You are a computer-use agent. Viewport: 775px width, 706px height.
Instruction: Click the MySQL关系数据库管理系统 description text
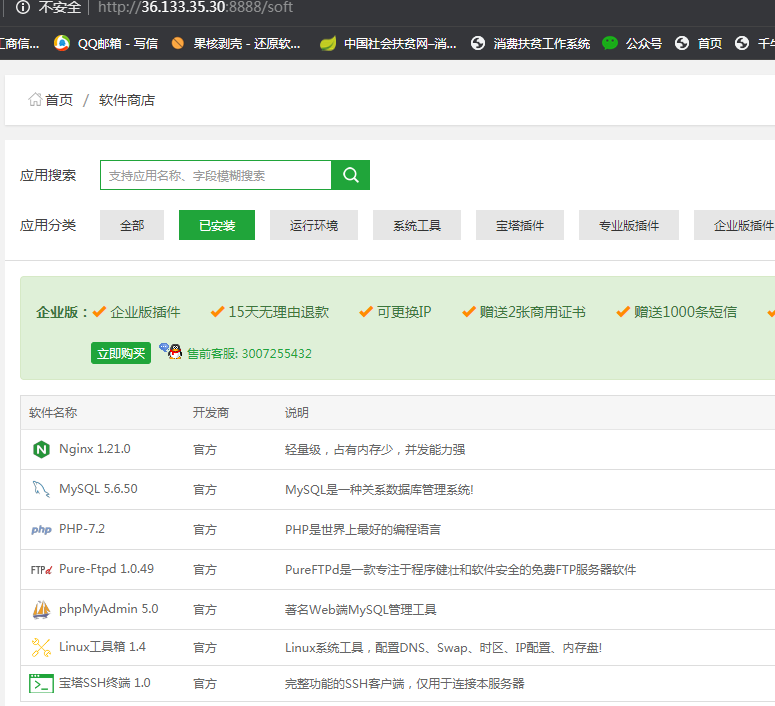pyautogui.click(x=379, y=489)
